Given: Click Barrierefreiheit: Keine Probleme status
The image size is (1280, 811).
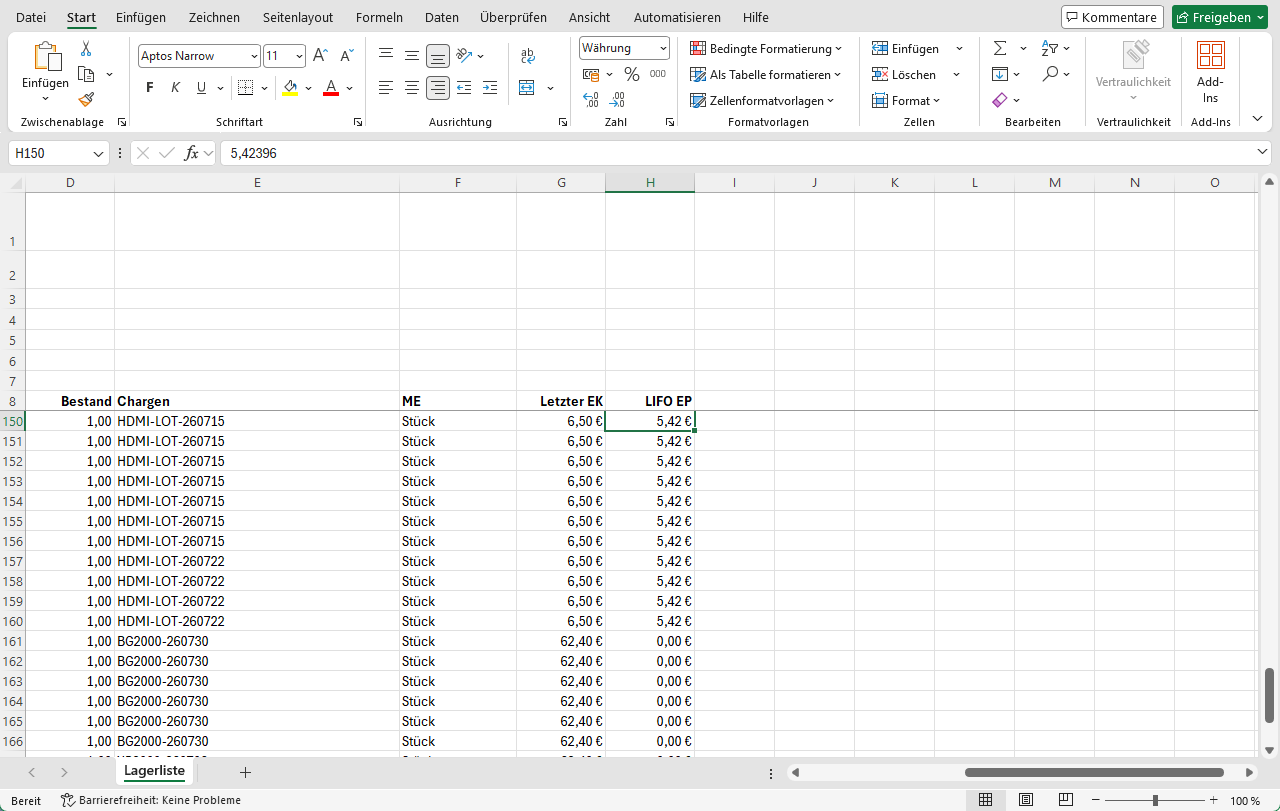Looking at the screenshot, I should (151, 801).
